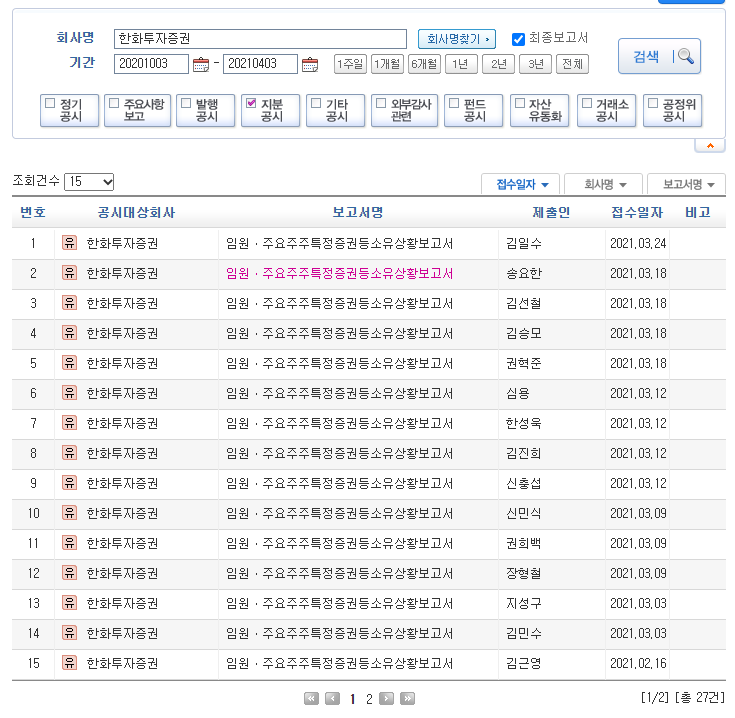Check the 자산유동화 filter
Viewport: 735px width, 718px height.
(519, 103)
